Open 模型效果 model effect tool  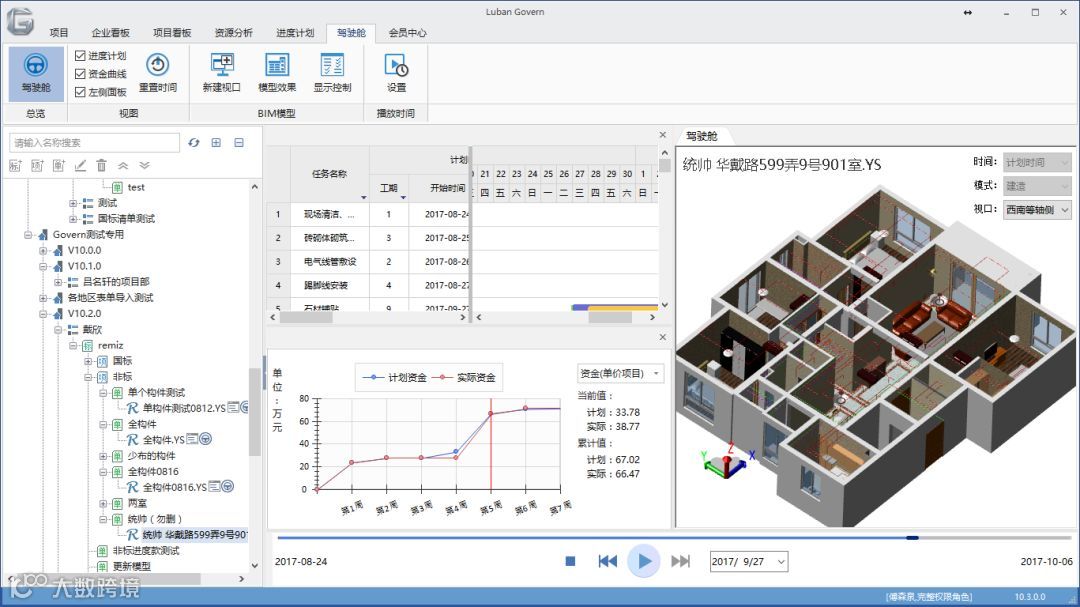(x=277, y=73)
